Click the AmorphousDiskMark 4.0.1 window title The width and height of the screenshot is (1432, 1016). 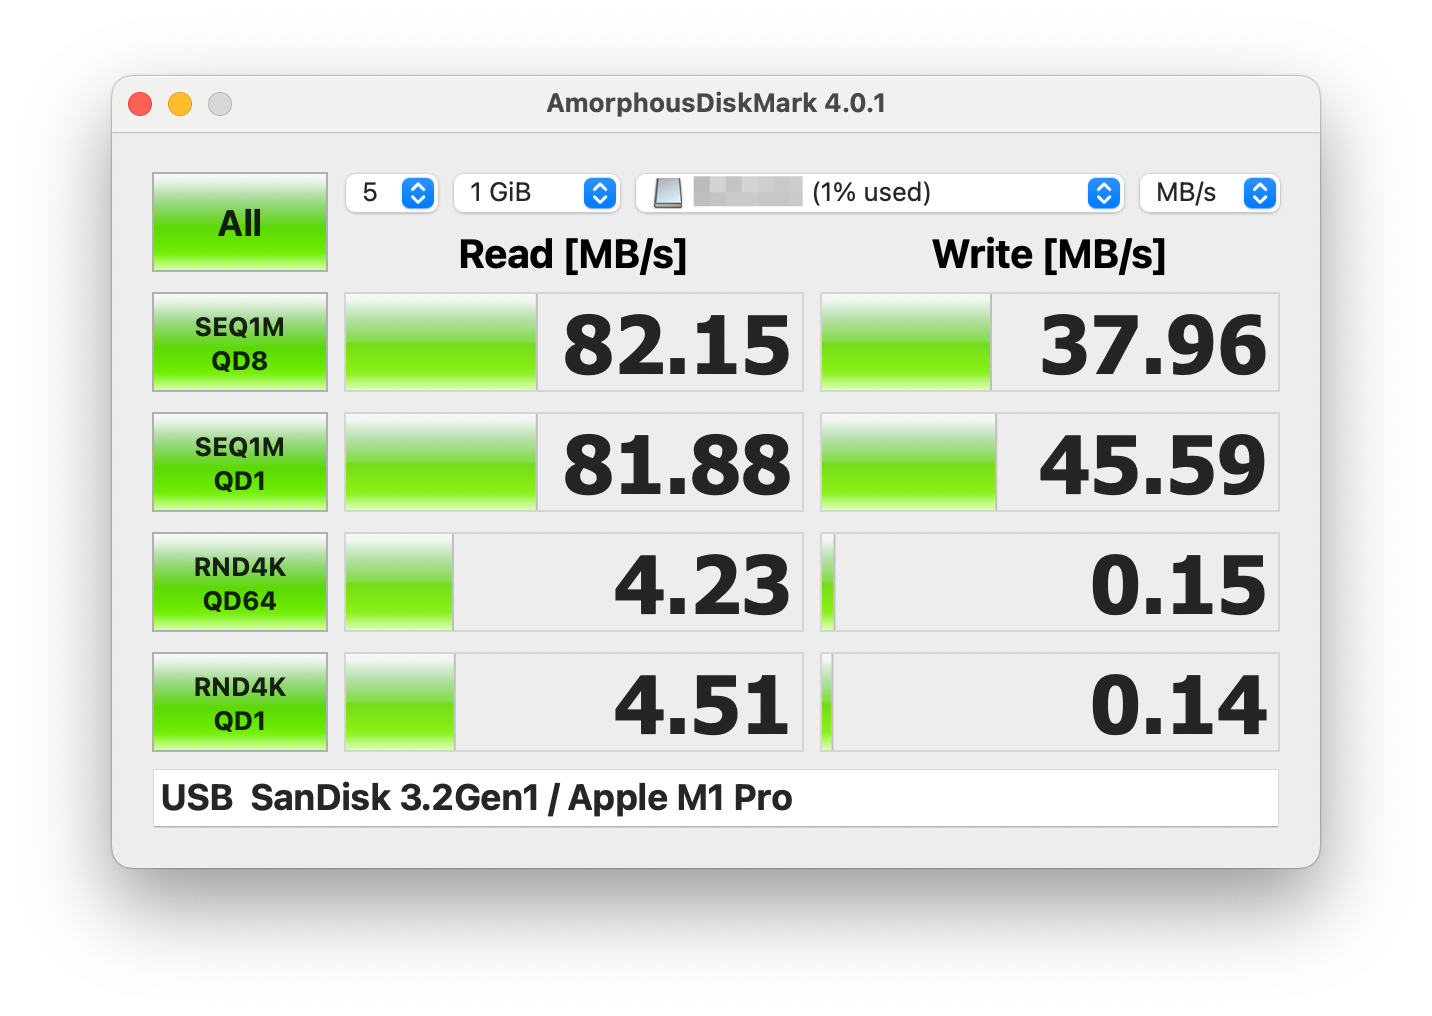pos(716,103)
